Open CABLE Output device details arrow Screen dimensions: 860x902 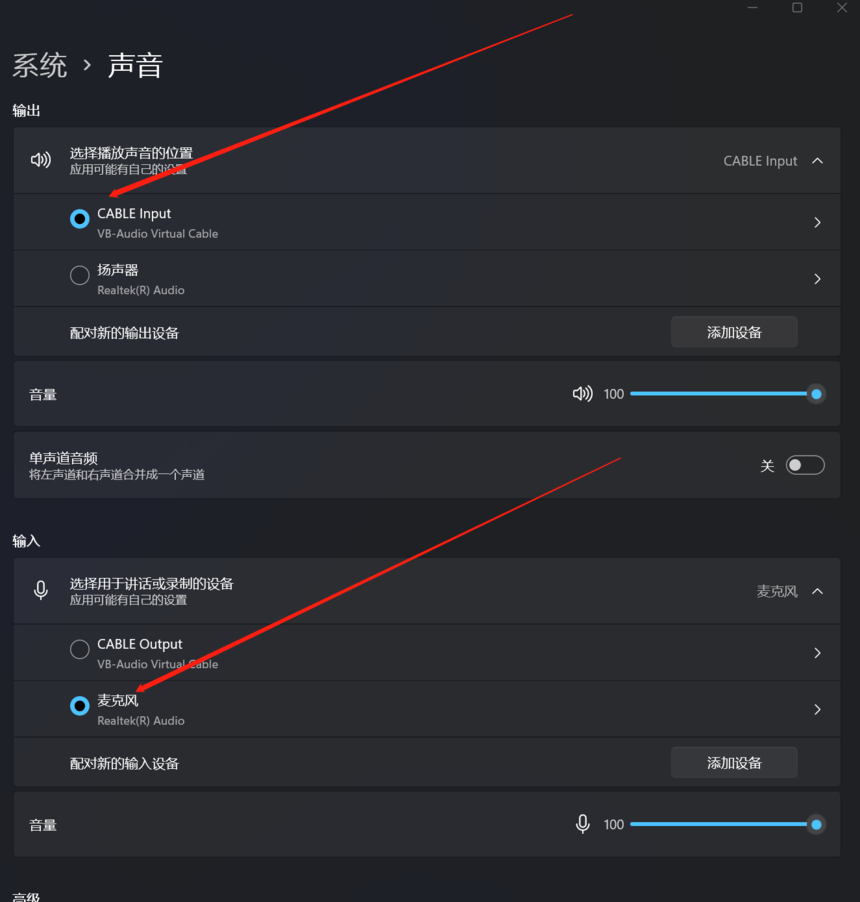817,652
